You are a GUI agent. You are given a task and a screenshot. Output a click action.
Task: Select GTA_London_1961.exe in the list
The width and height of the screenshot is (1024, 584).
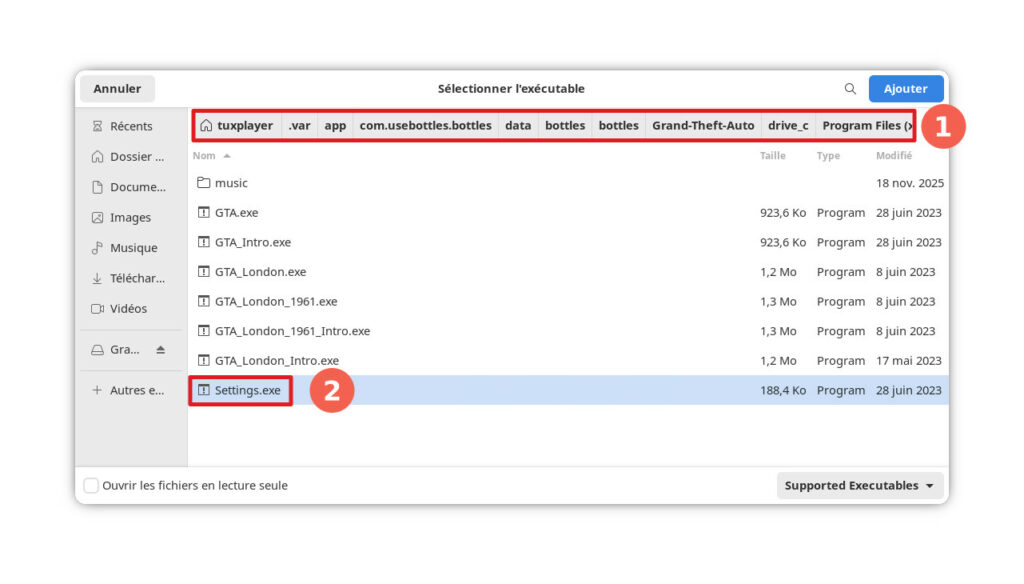(275, 301)
